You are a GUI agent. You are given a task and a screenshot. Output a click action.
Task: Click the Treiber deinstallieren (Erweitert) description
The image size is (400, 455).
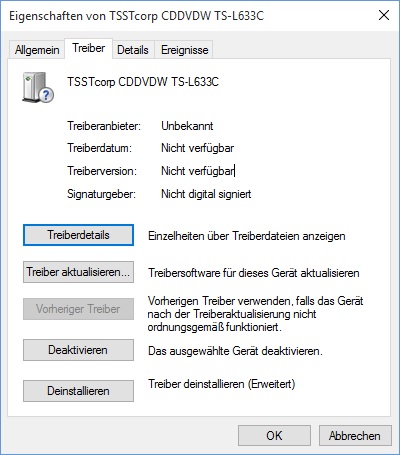[x=222, y=384]
